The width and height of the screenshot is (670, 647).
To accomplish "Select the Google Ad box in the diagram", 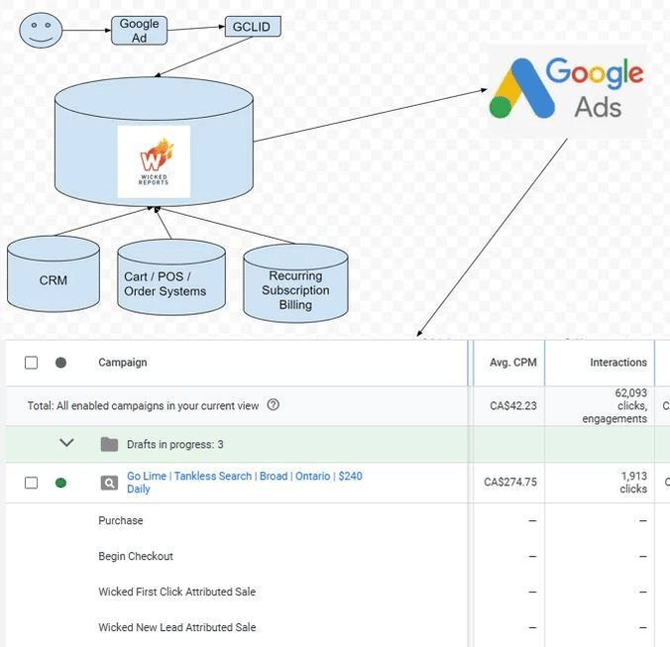I will pos(139,31).
